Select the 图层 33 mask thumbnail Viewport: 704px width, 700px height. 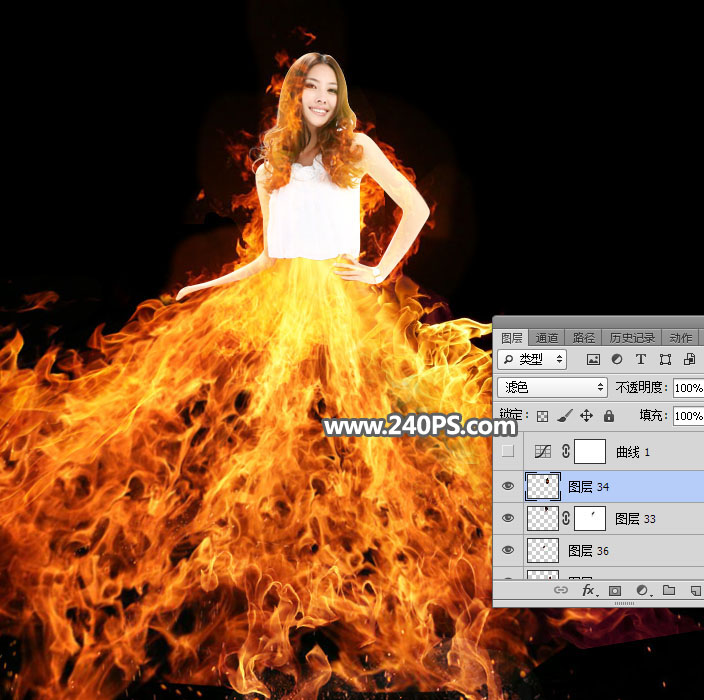pyautogui.click(x=590, y=518)
